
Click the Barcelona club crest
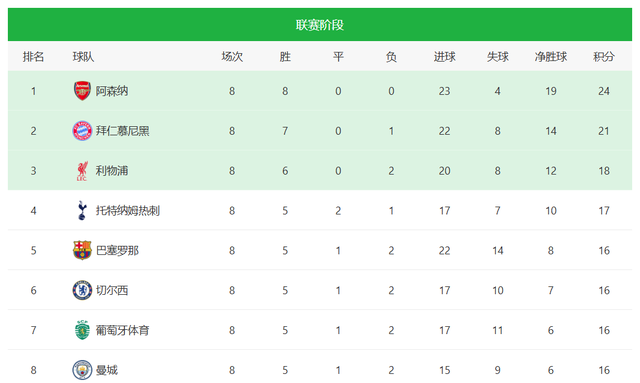[x=82, y=250]
